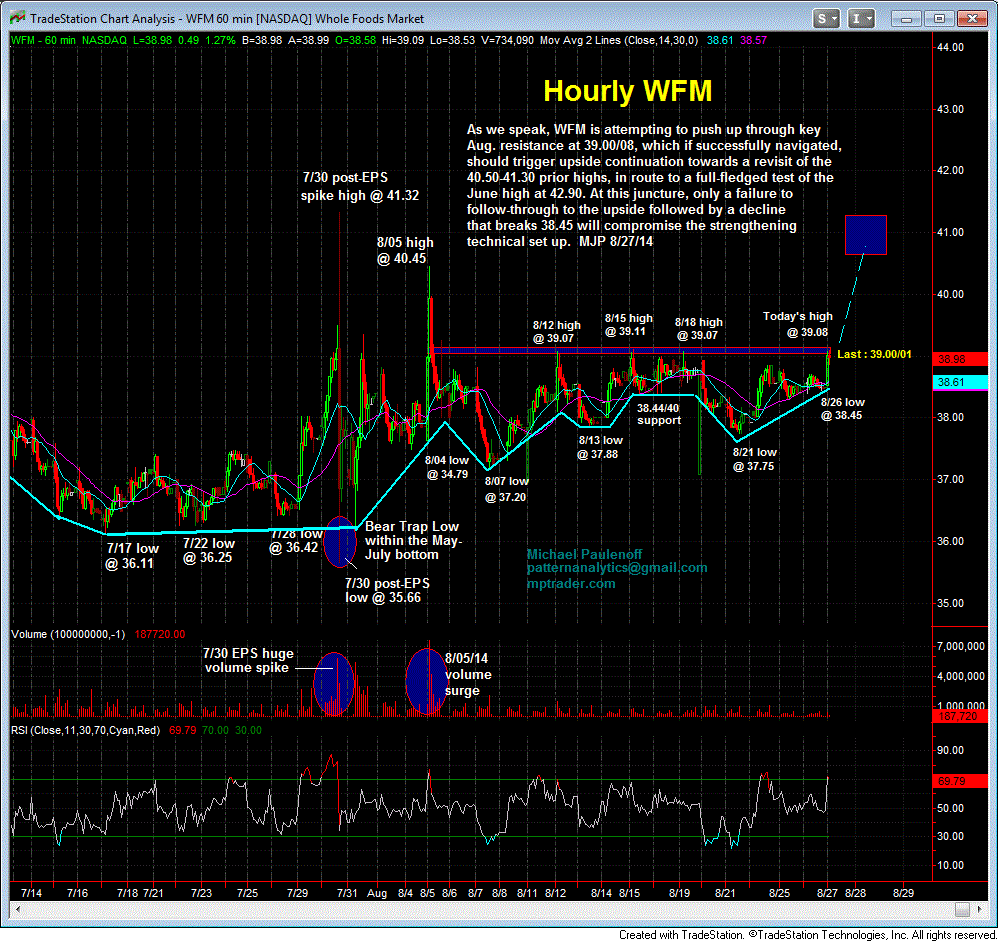
Task: Close the WFM Chart Analysis window
Action: 973,18
